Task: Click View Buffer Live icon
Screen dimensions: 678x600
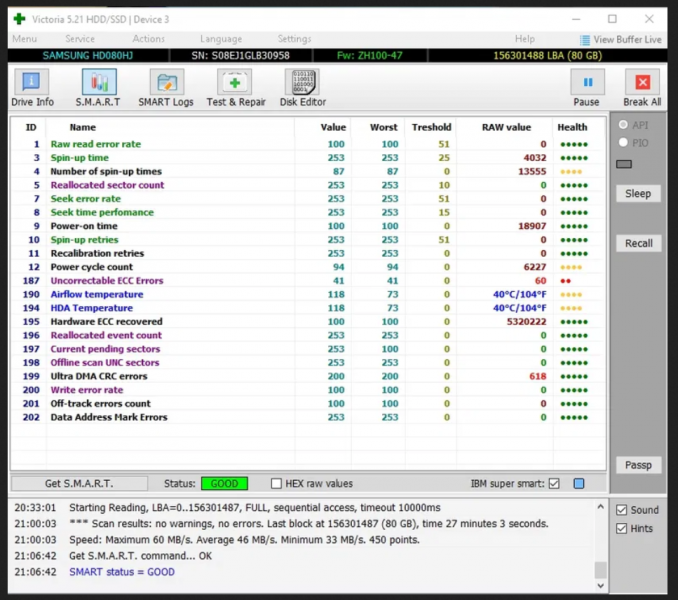Action: click(x=583, y=39)
